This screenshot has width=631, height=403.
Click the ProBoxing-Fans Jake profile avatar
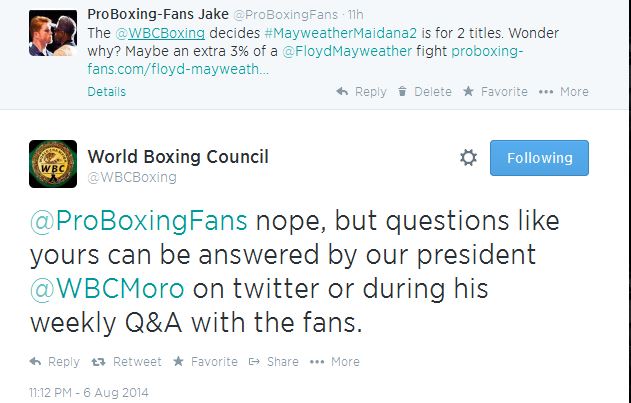click(49, 36)
